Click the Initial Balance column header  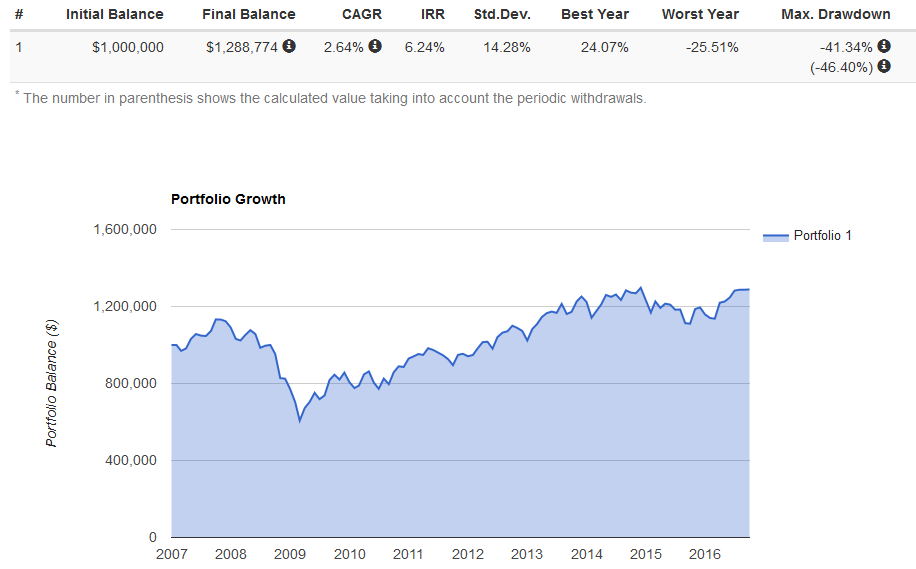114,15
